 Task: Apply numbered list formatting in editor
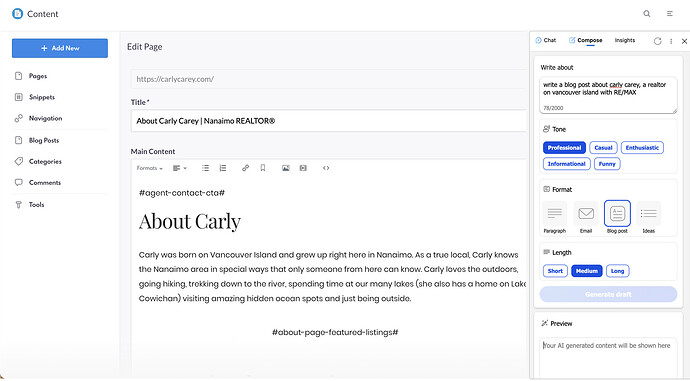pyautogui.click(x=223, y=168)
